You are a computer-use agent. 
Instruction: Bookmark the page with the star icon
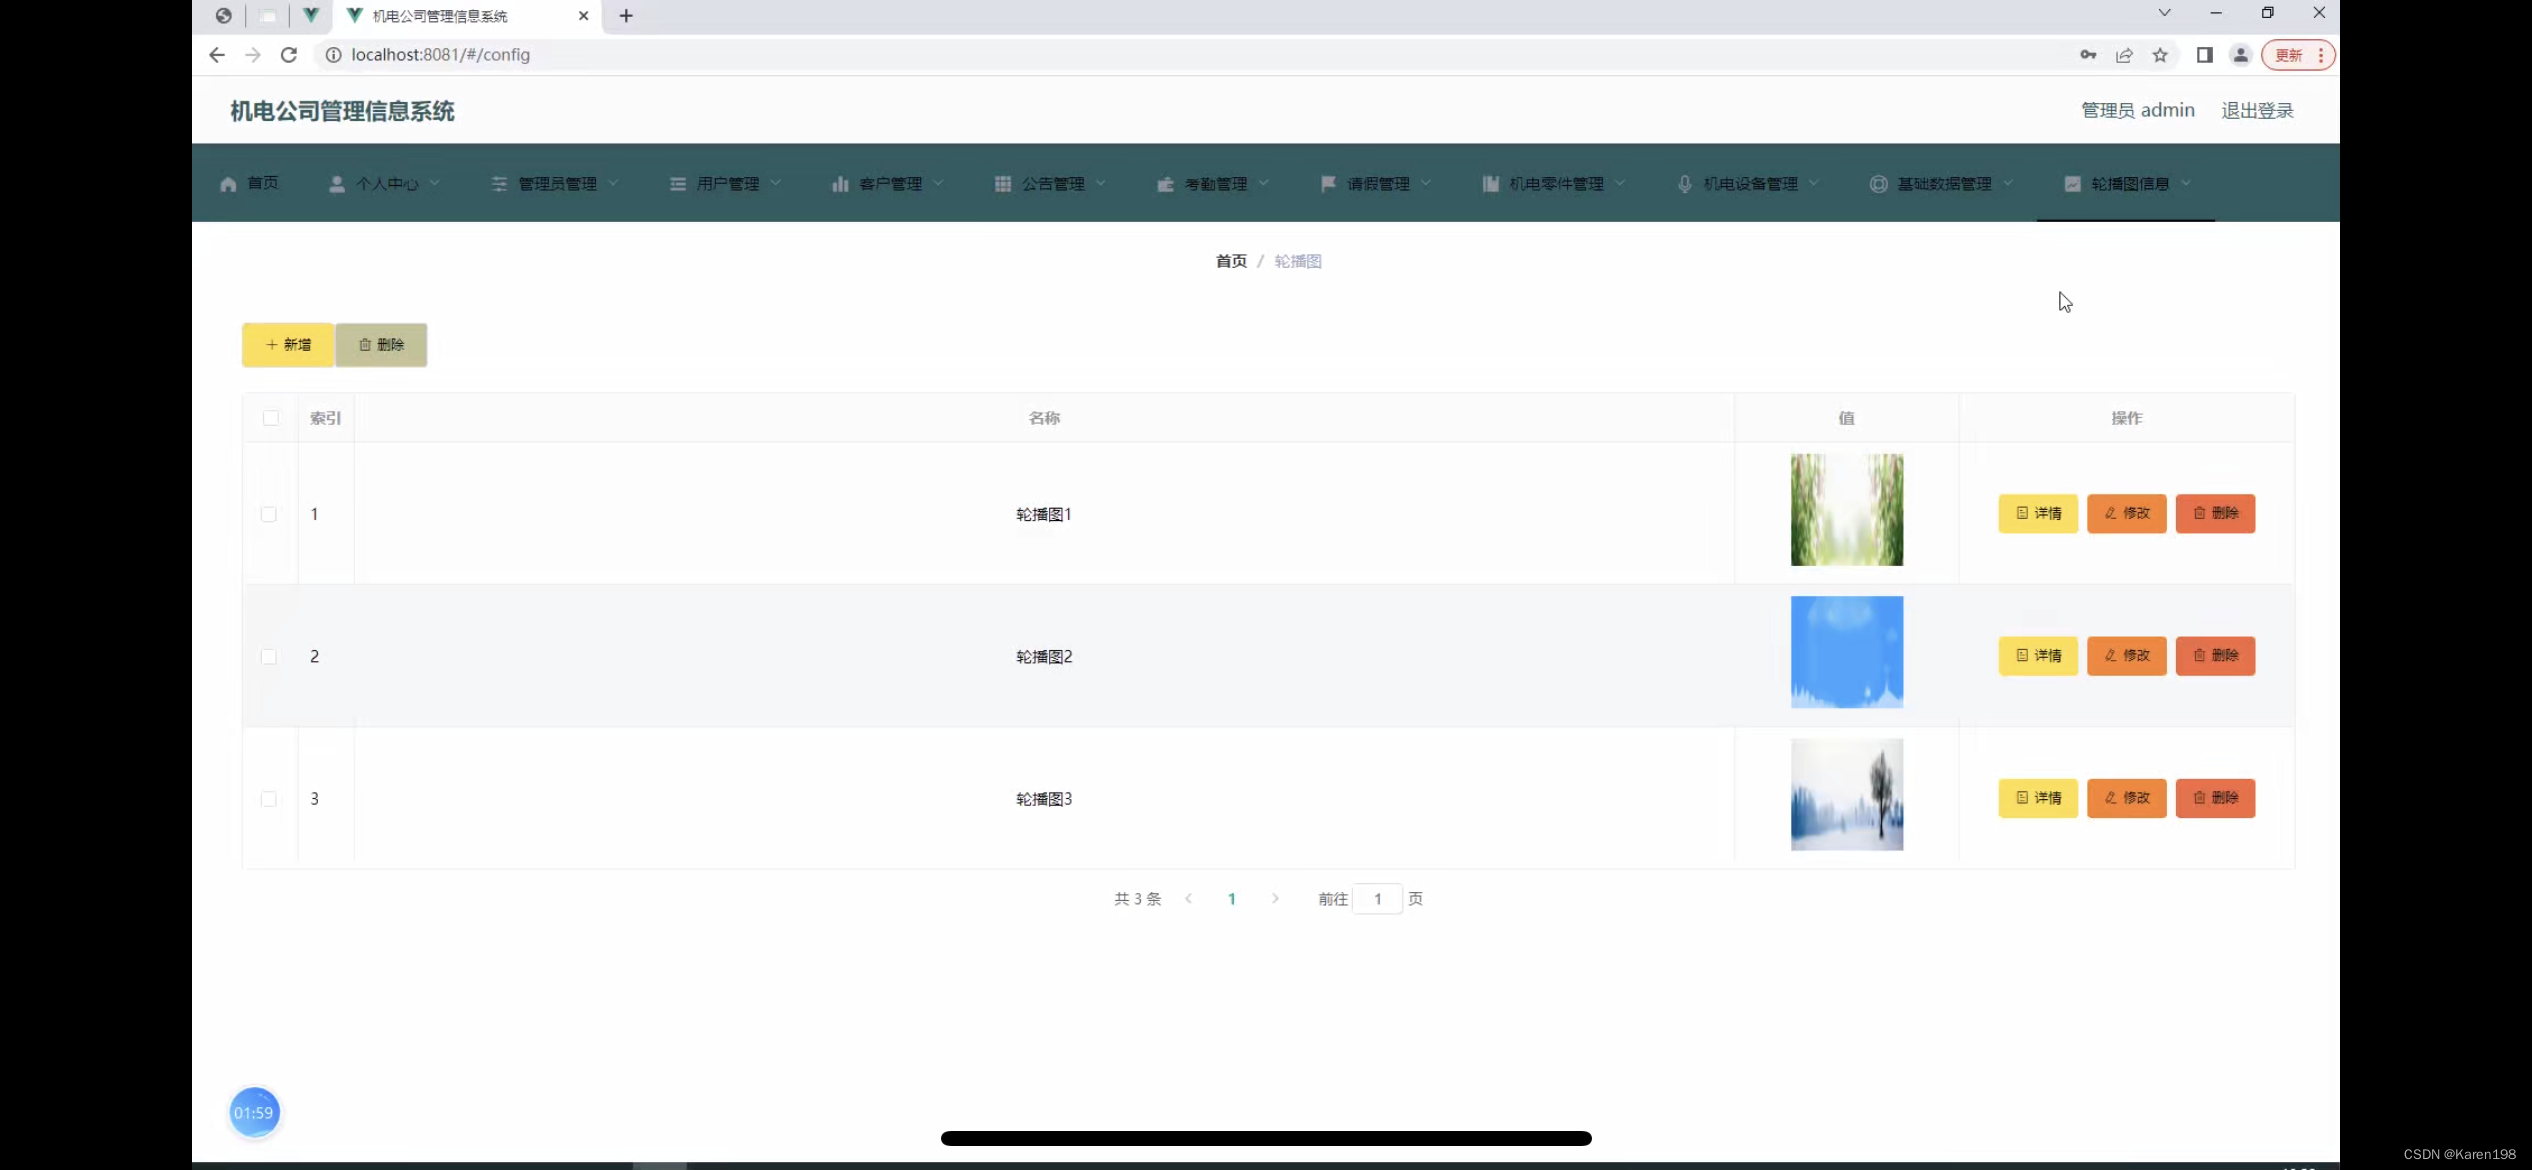(2160, 55)
